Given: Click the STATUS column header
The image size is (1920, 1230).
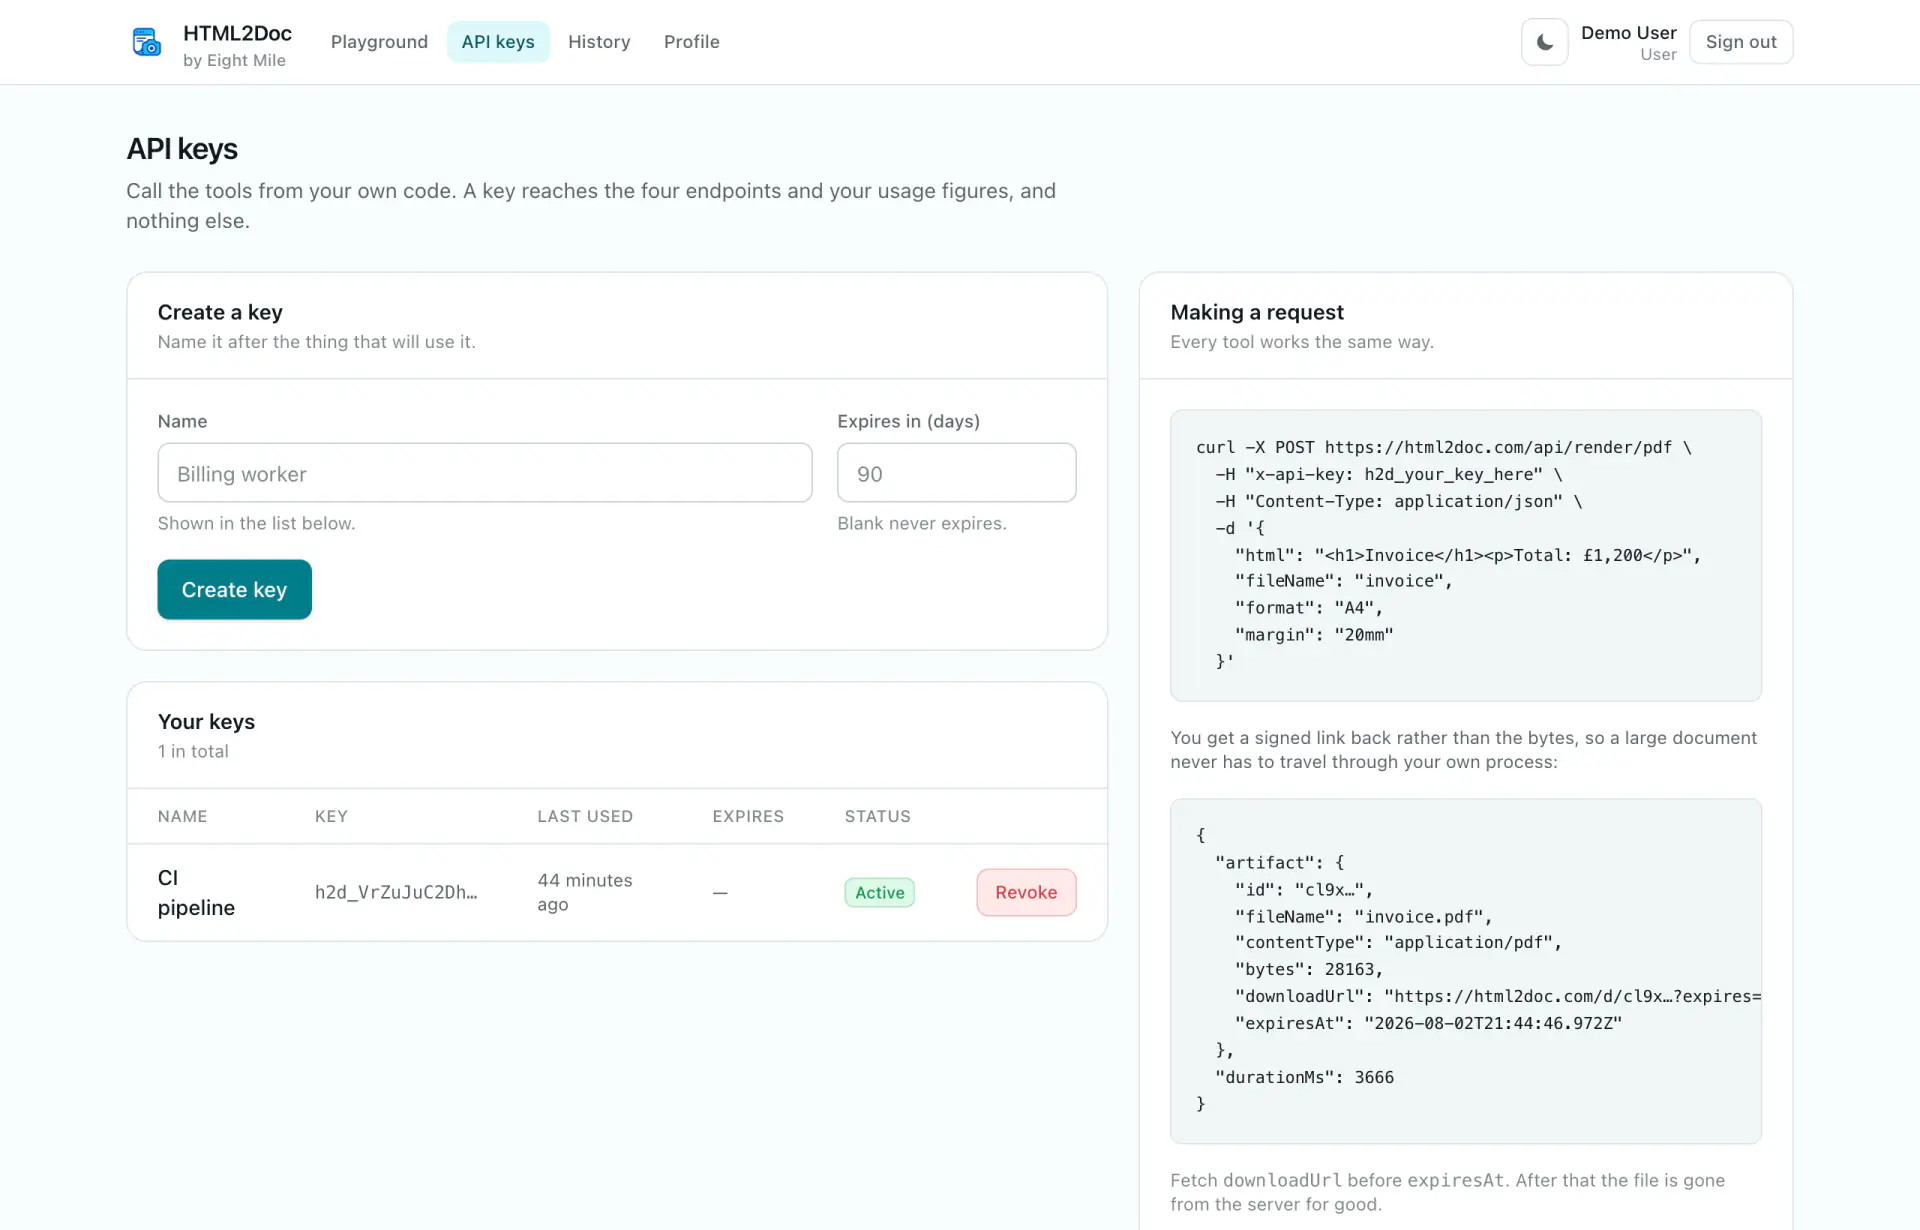Looking at the screenshot, I should [x=878, y=816].
